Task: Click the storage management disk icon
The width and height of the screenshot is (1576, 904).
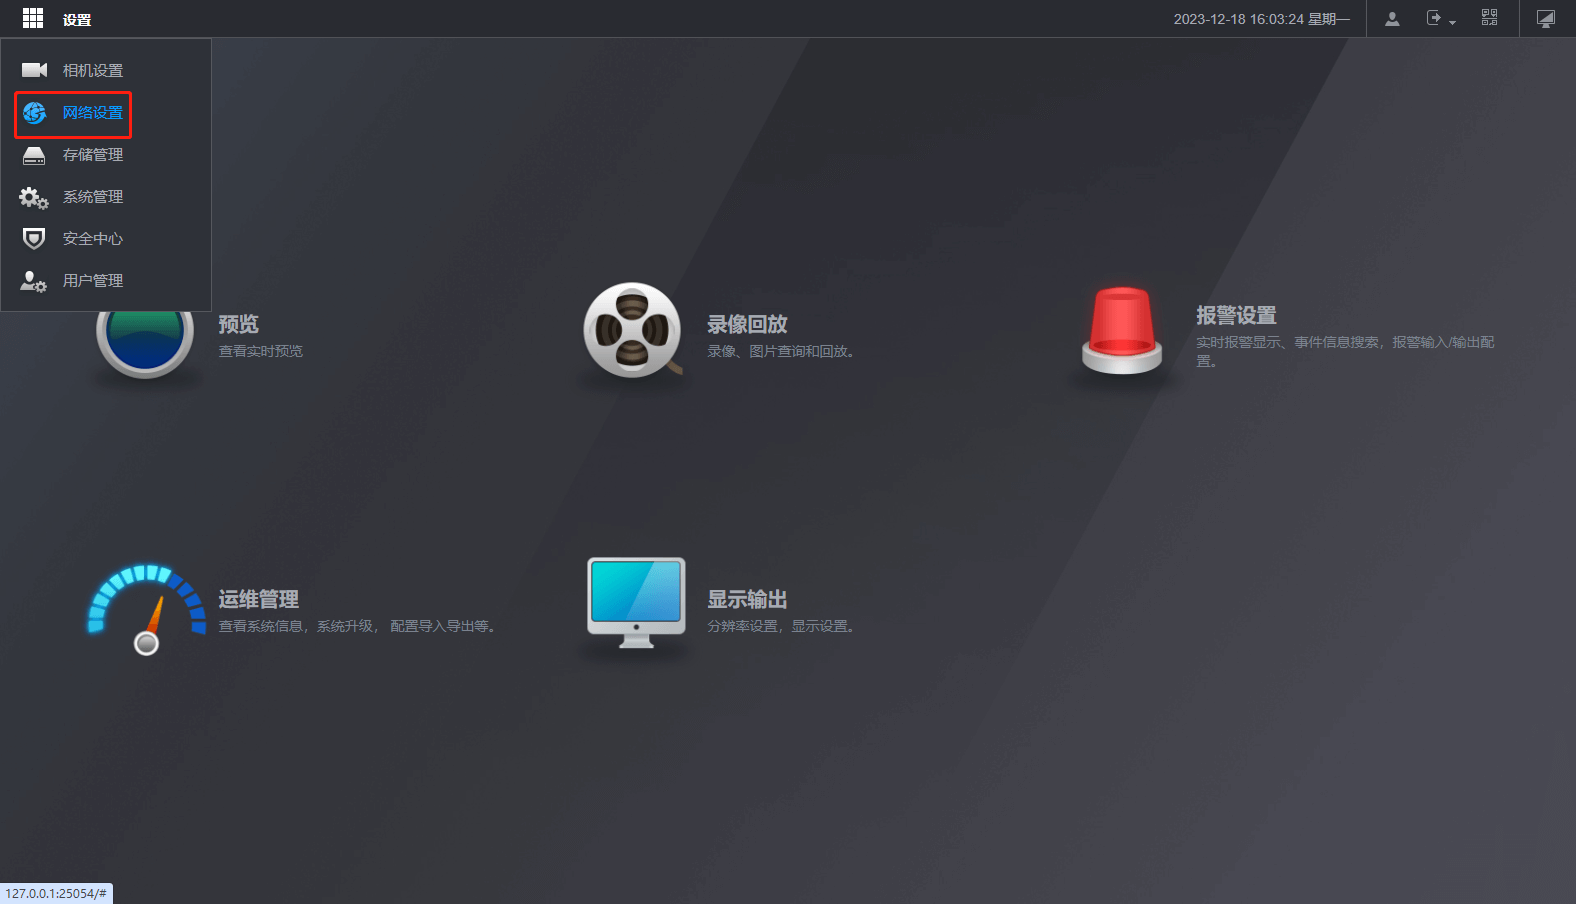Action: [34, 155]
